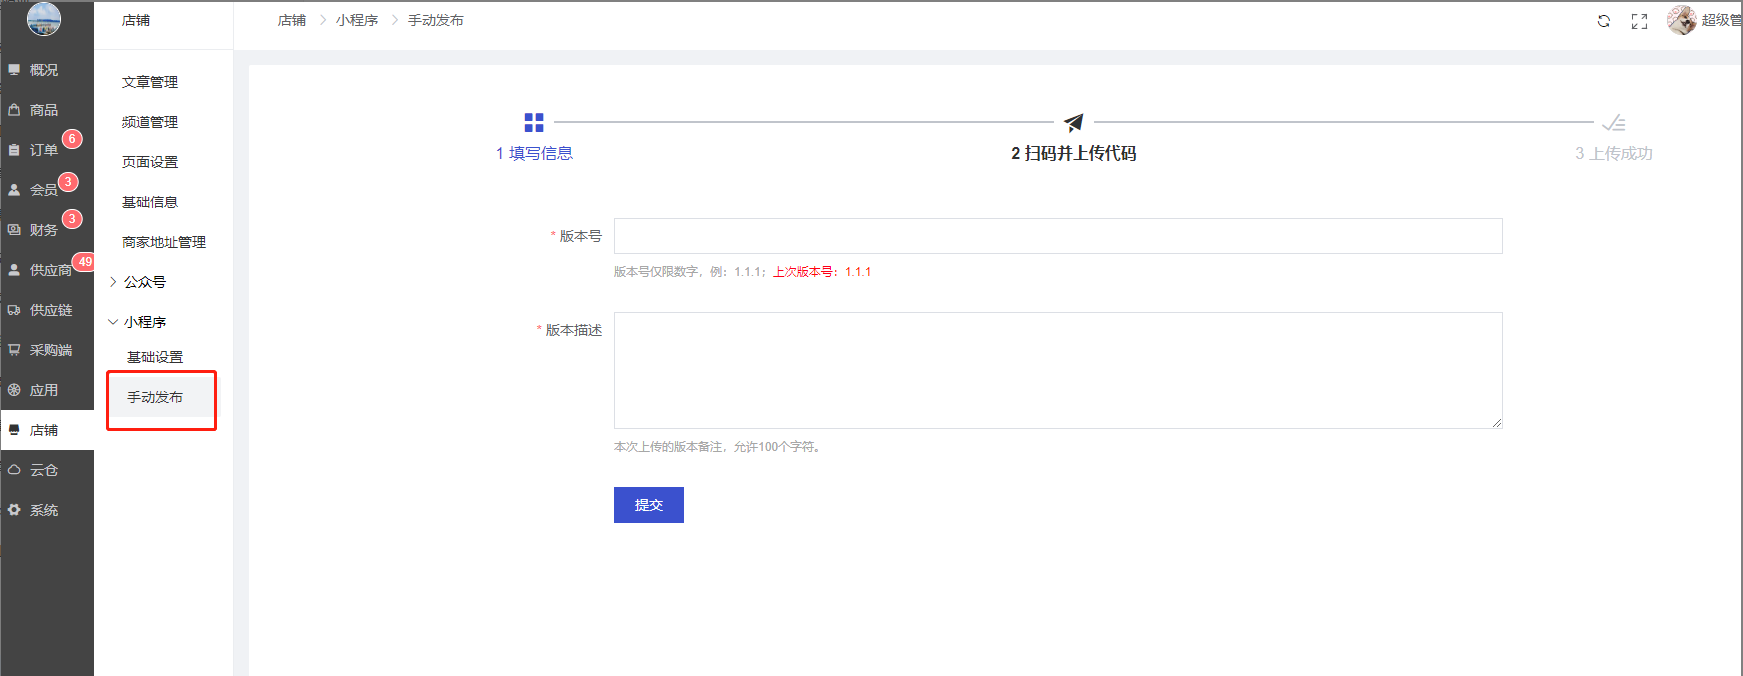Click the refresh icon in top bar
1743x676 pixels.
pyautogui.click(x=1603, y=21)
